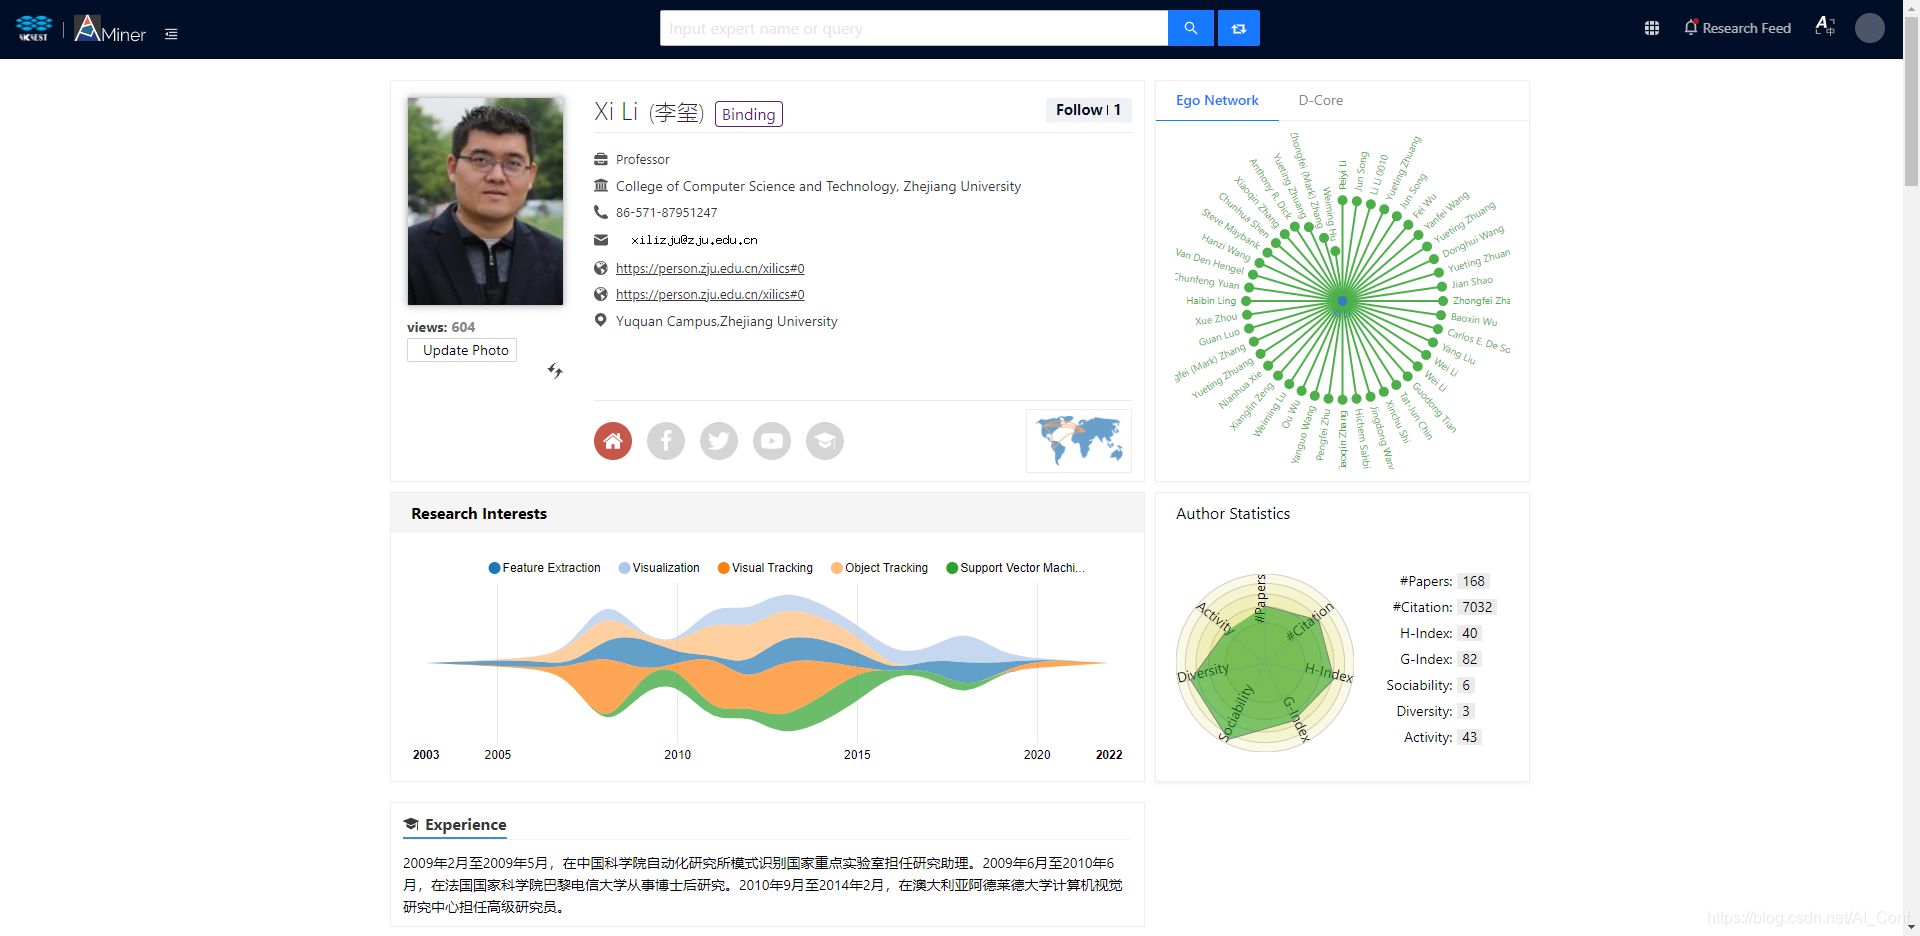Toggle Support Vector Machine legend item

[x=1015, y=568]
